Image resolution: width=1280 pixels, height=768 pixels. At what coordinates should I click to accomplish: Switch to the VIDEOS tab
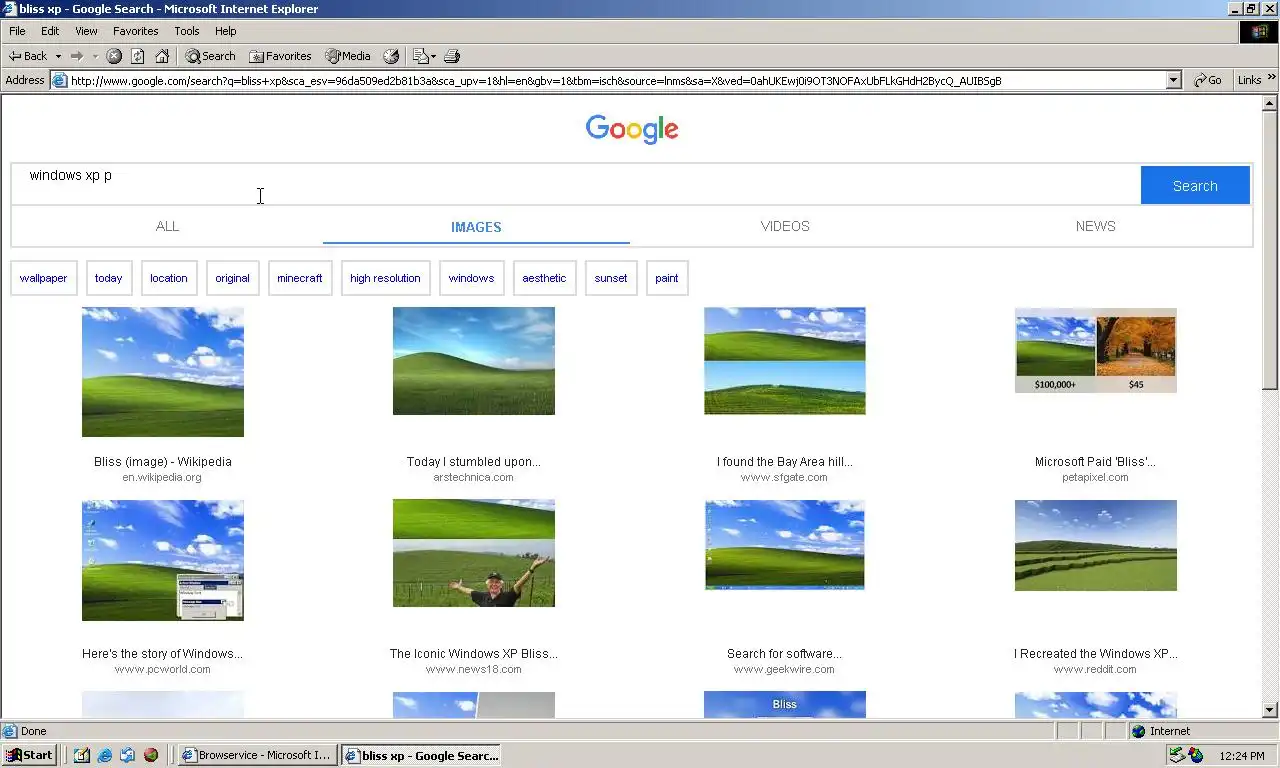pyautogui.click(x=785, y=226)
